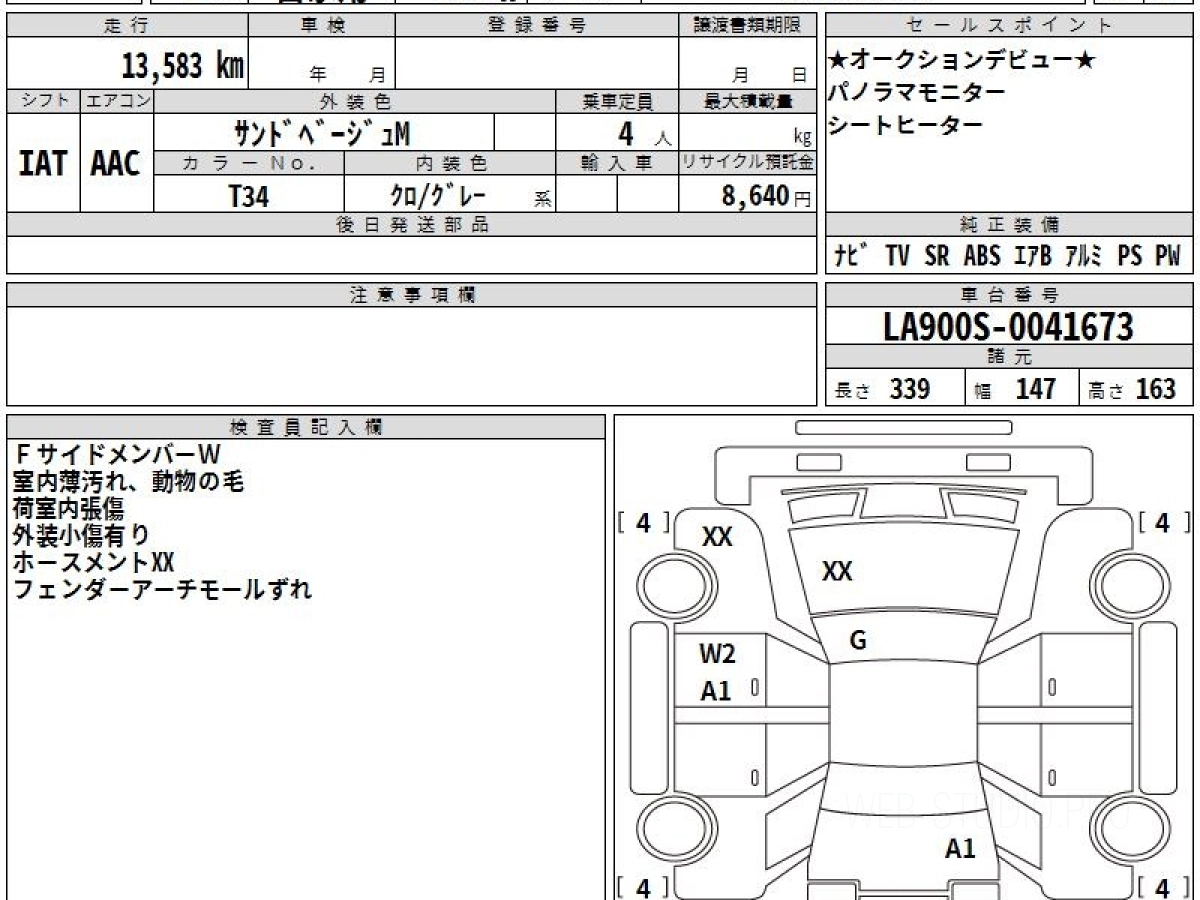Select the ABS equipment item
The width and height of the screenshot is (1200, 900).
pyautogui.click(x=982, y=256)
